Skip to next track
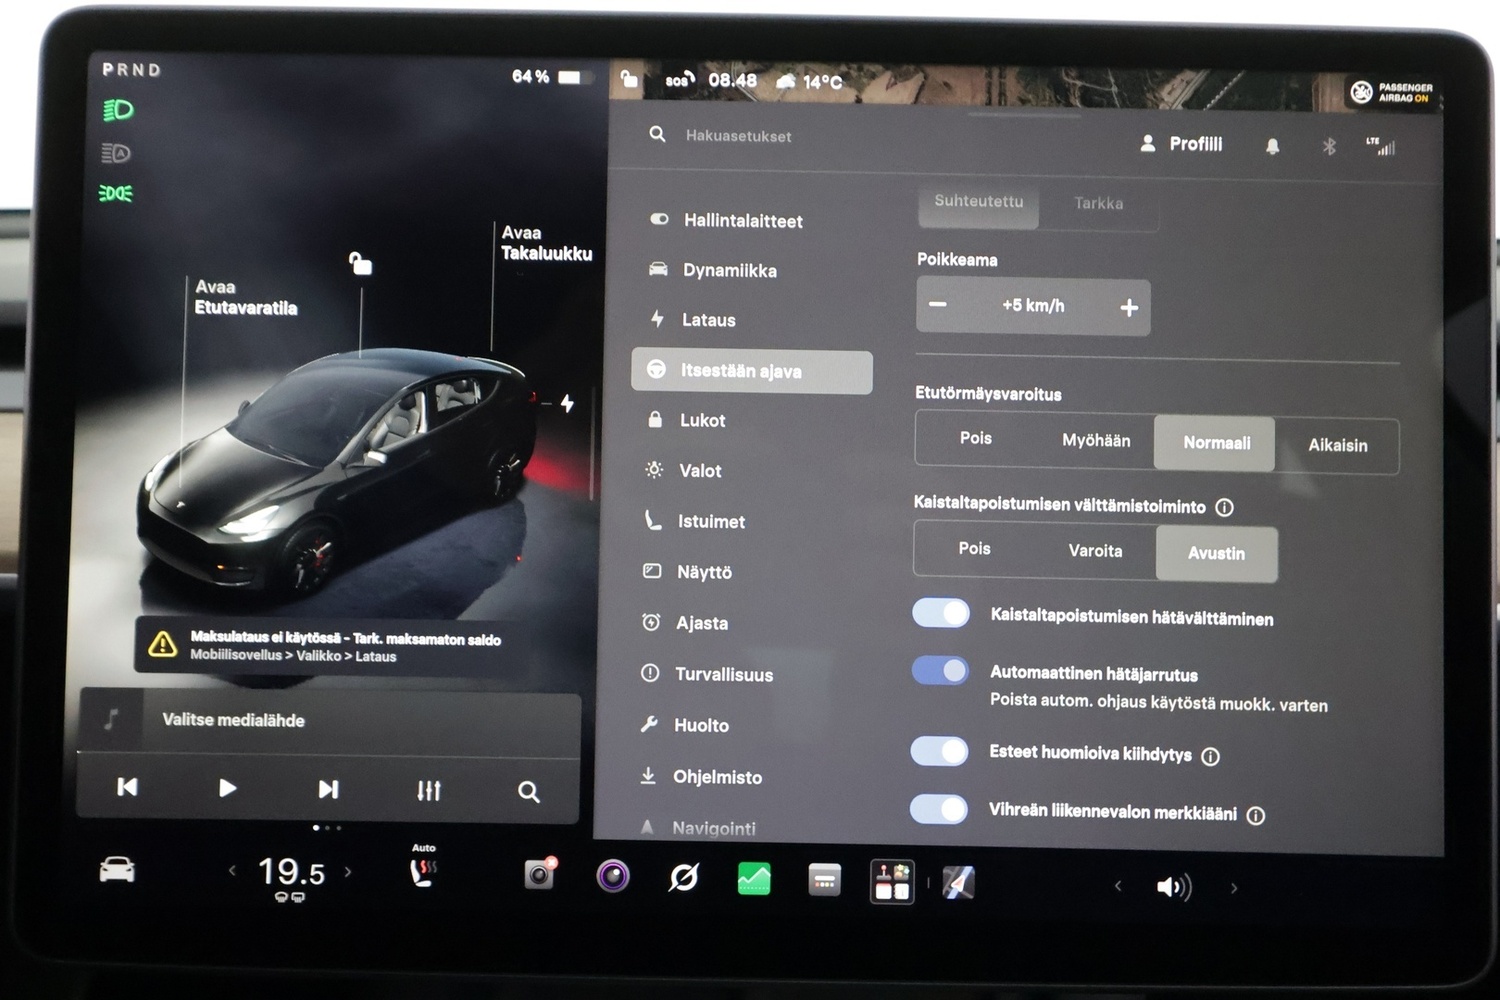The height and width of the screenshot is (1000, 1500). (328, 790)
